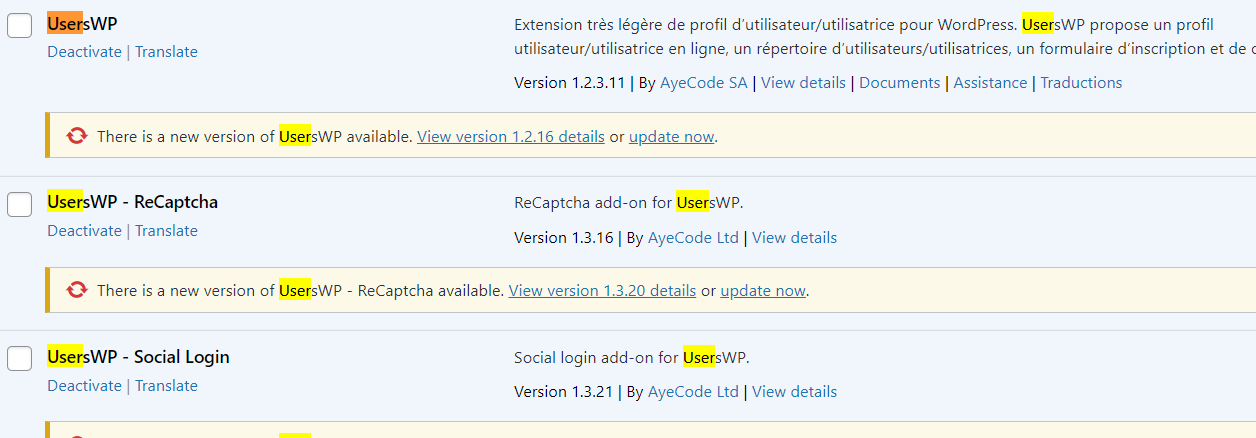Open the Documents link for UsersWP
This screenshot has height=438, width=1256.
pos(899,83)
